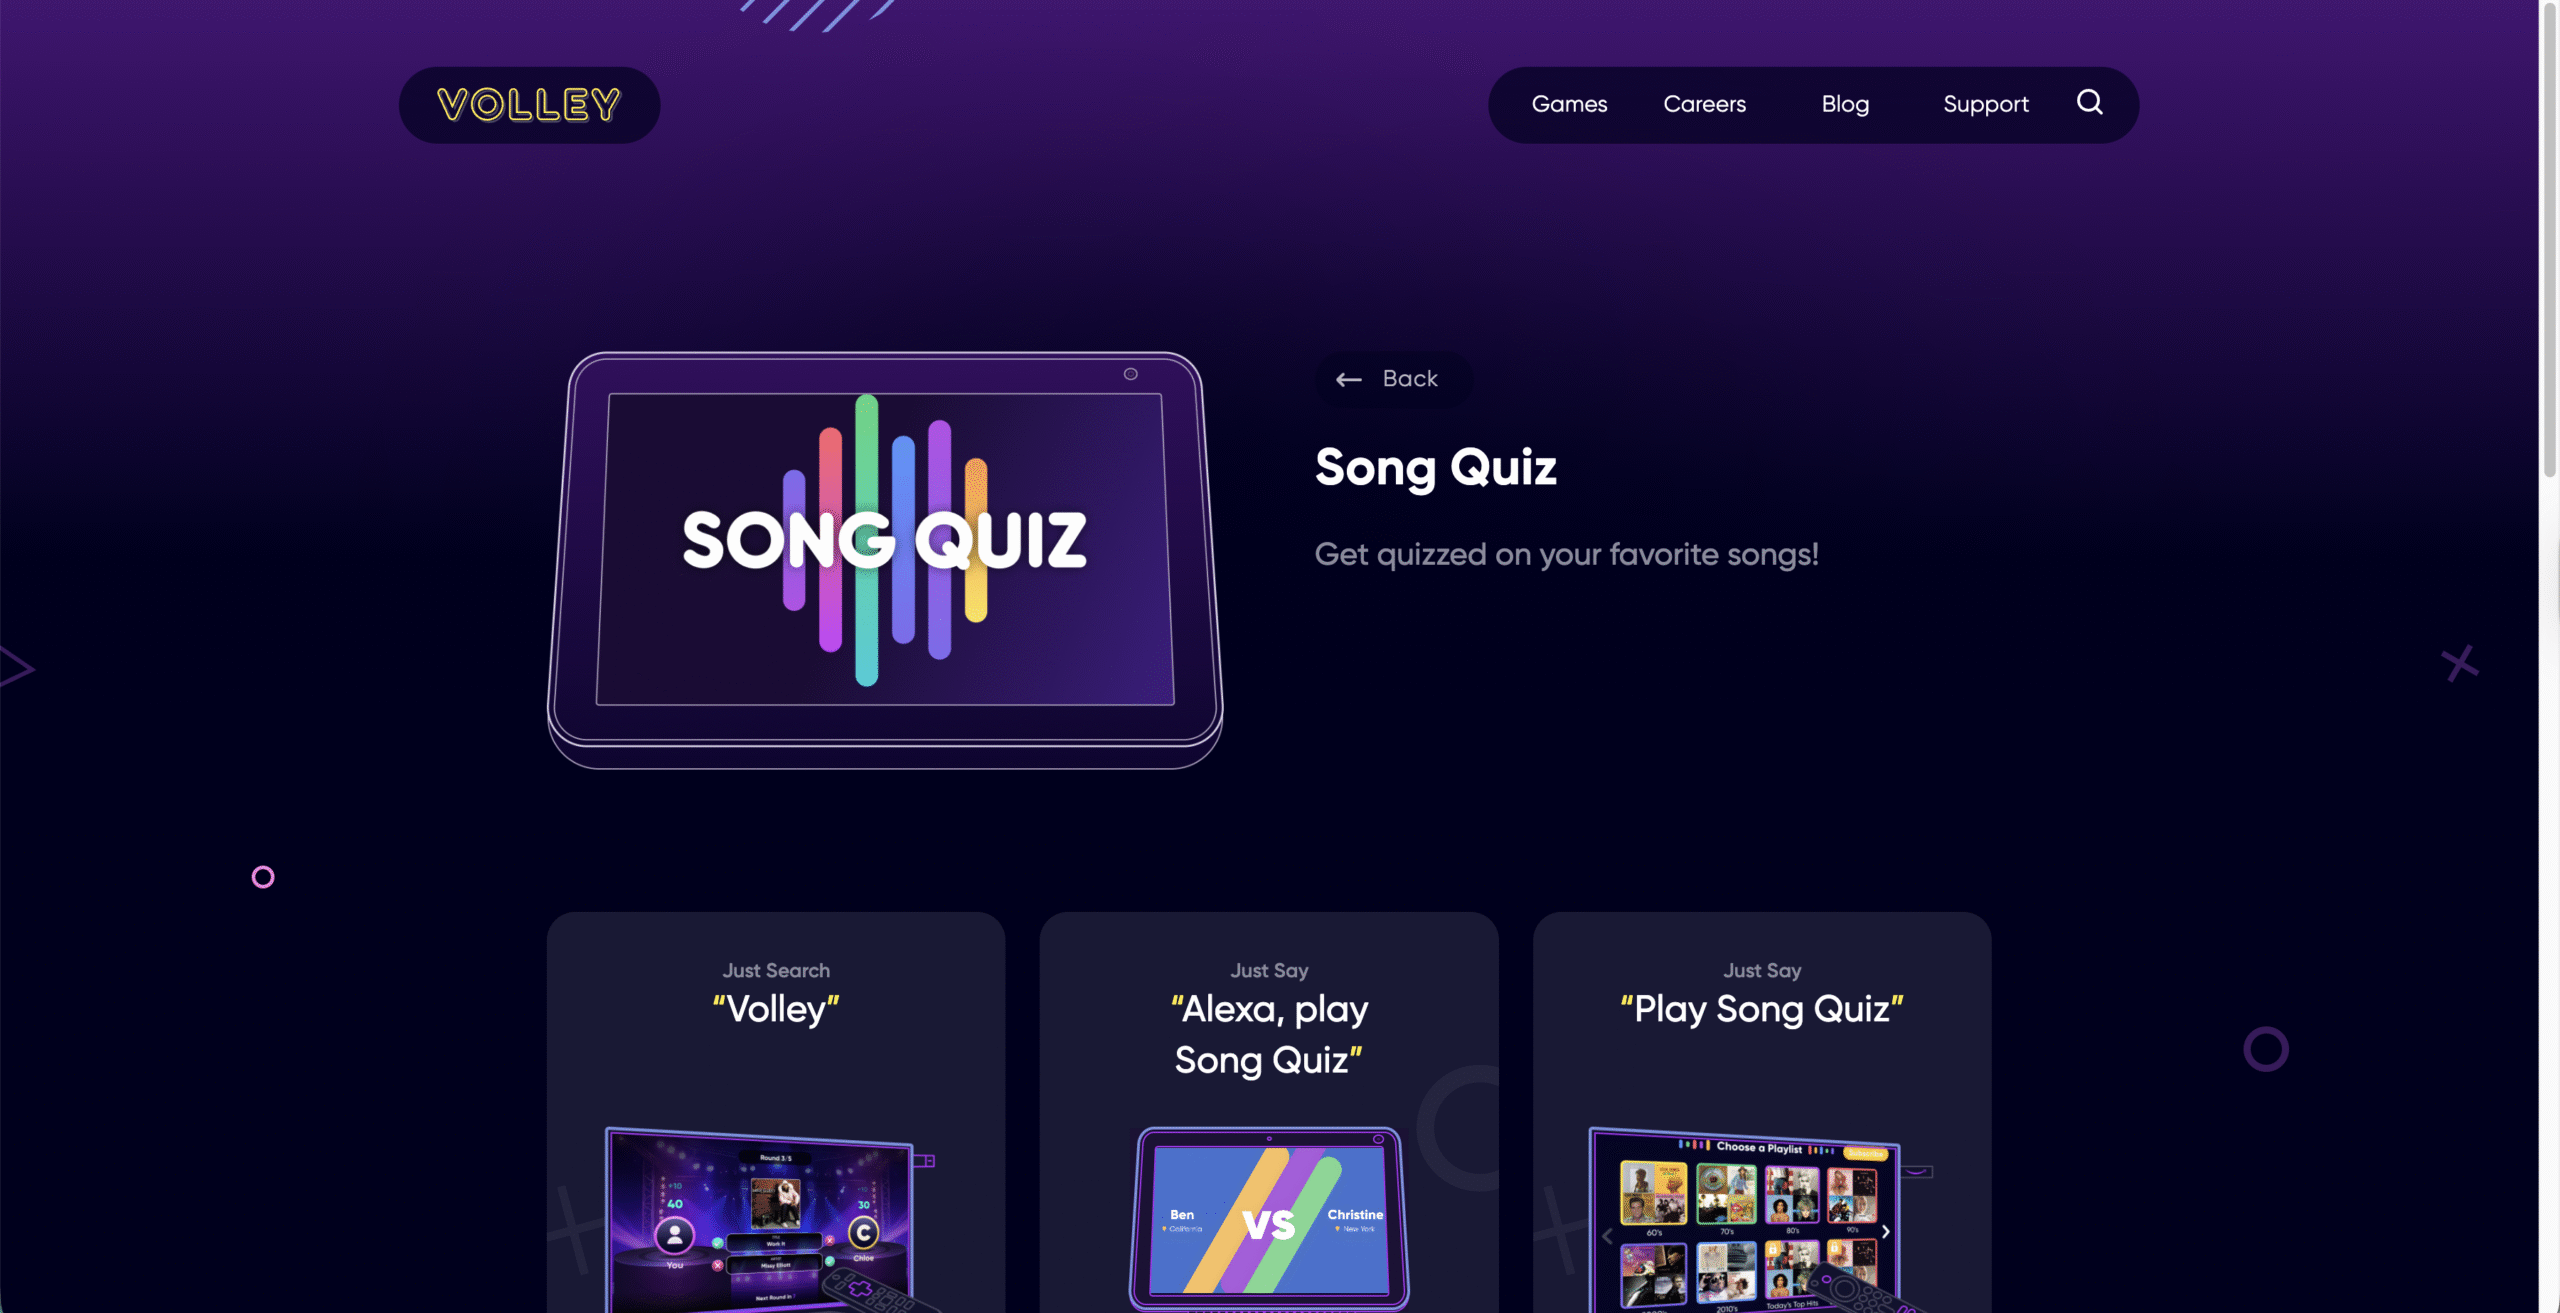Click the right arrow in playlist carousel
This screenshot has height=1313, width=2560.
[1886, 1232]
